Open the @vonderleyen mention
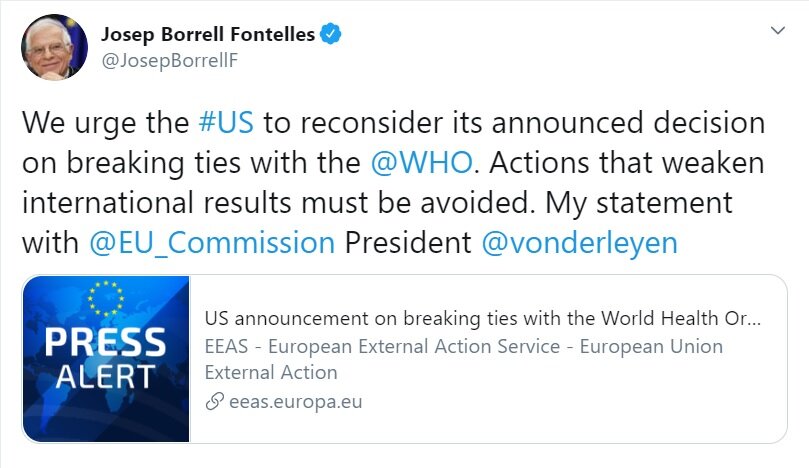 (579, 243)
